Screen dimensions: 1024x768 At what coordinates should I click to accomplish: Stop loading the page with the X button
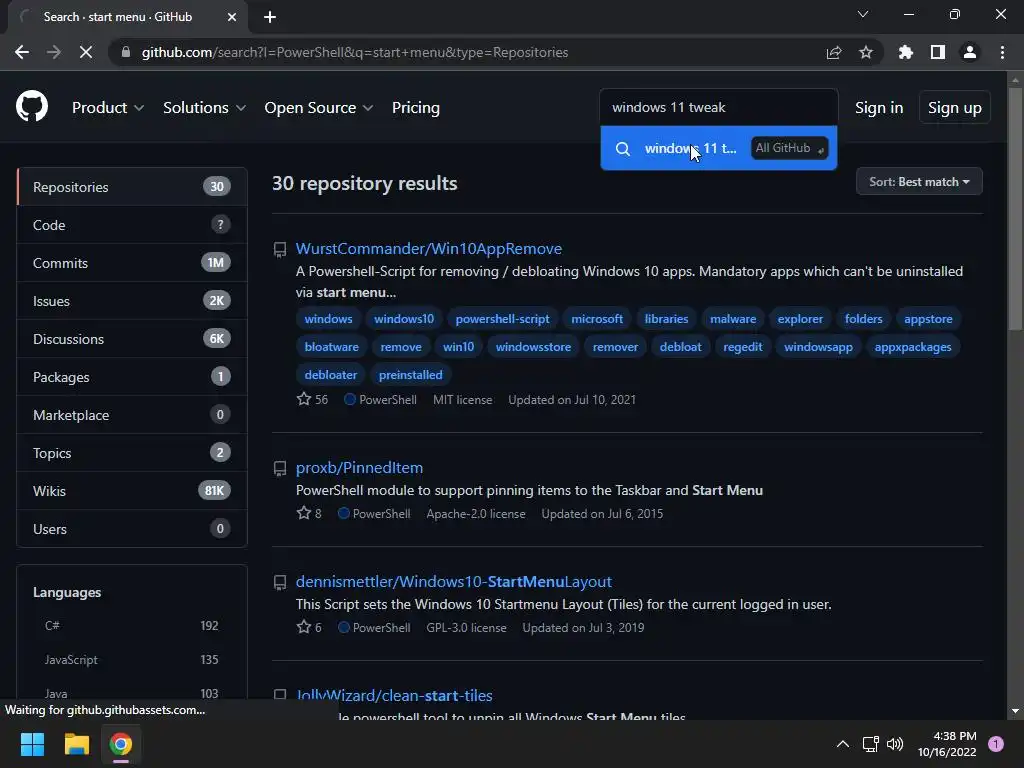(x=86, y=52)
